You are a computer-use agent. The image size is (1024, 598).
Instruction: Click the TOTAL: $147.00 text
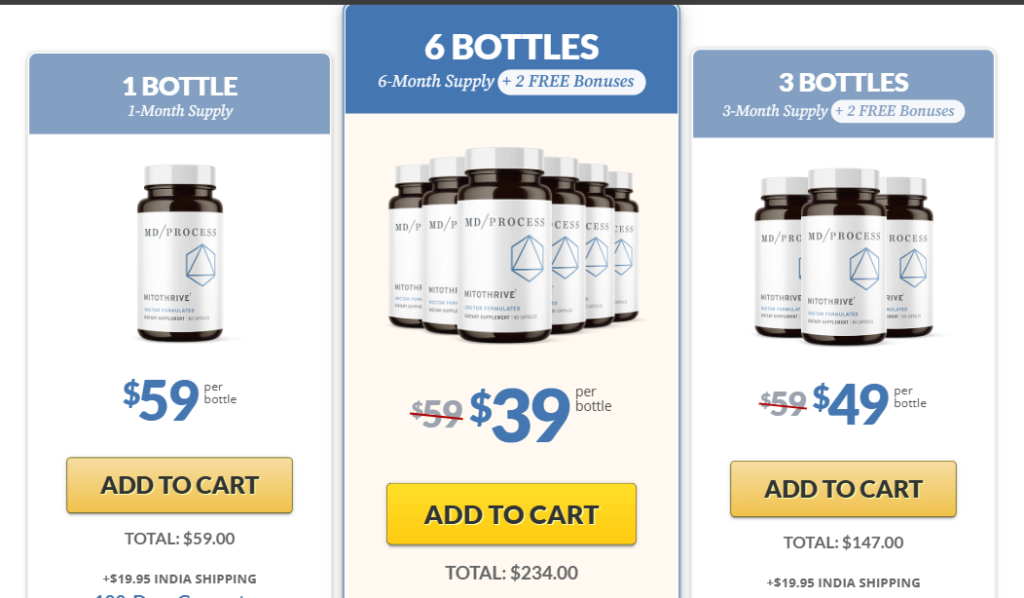pos(843,543)
